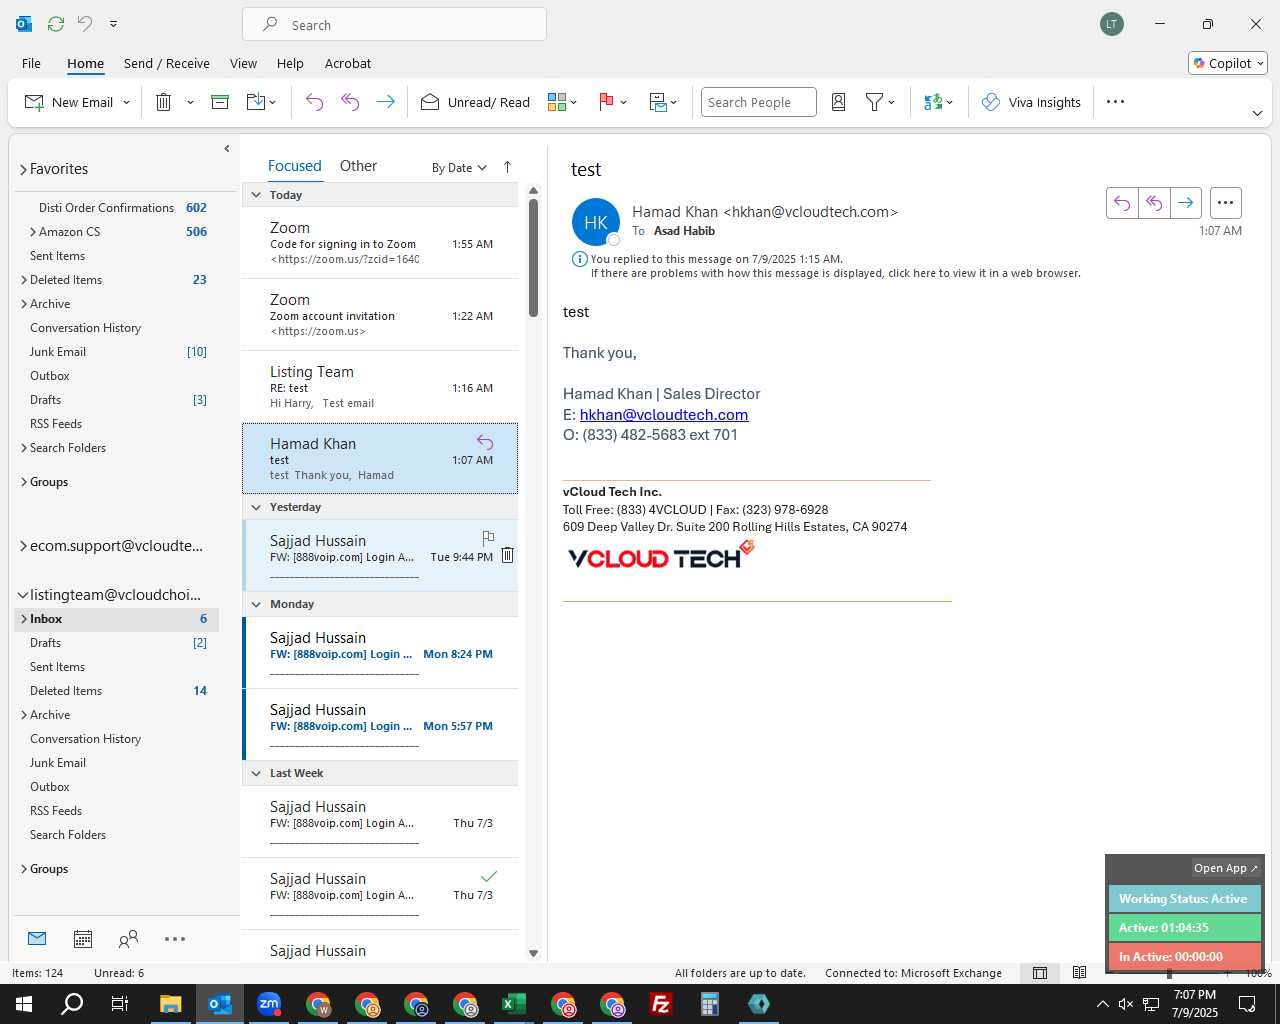1280x1024 pixels.
Task: Click the Archive icon in ribbon
Action: click(x=220, y=102)
